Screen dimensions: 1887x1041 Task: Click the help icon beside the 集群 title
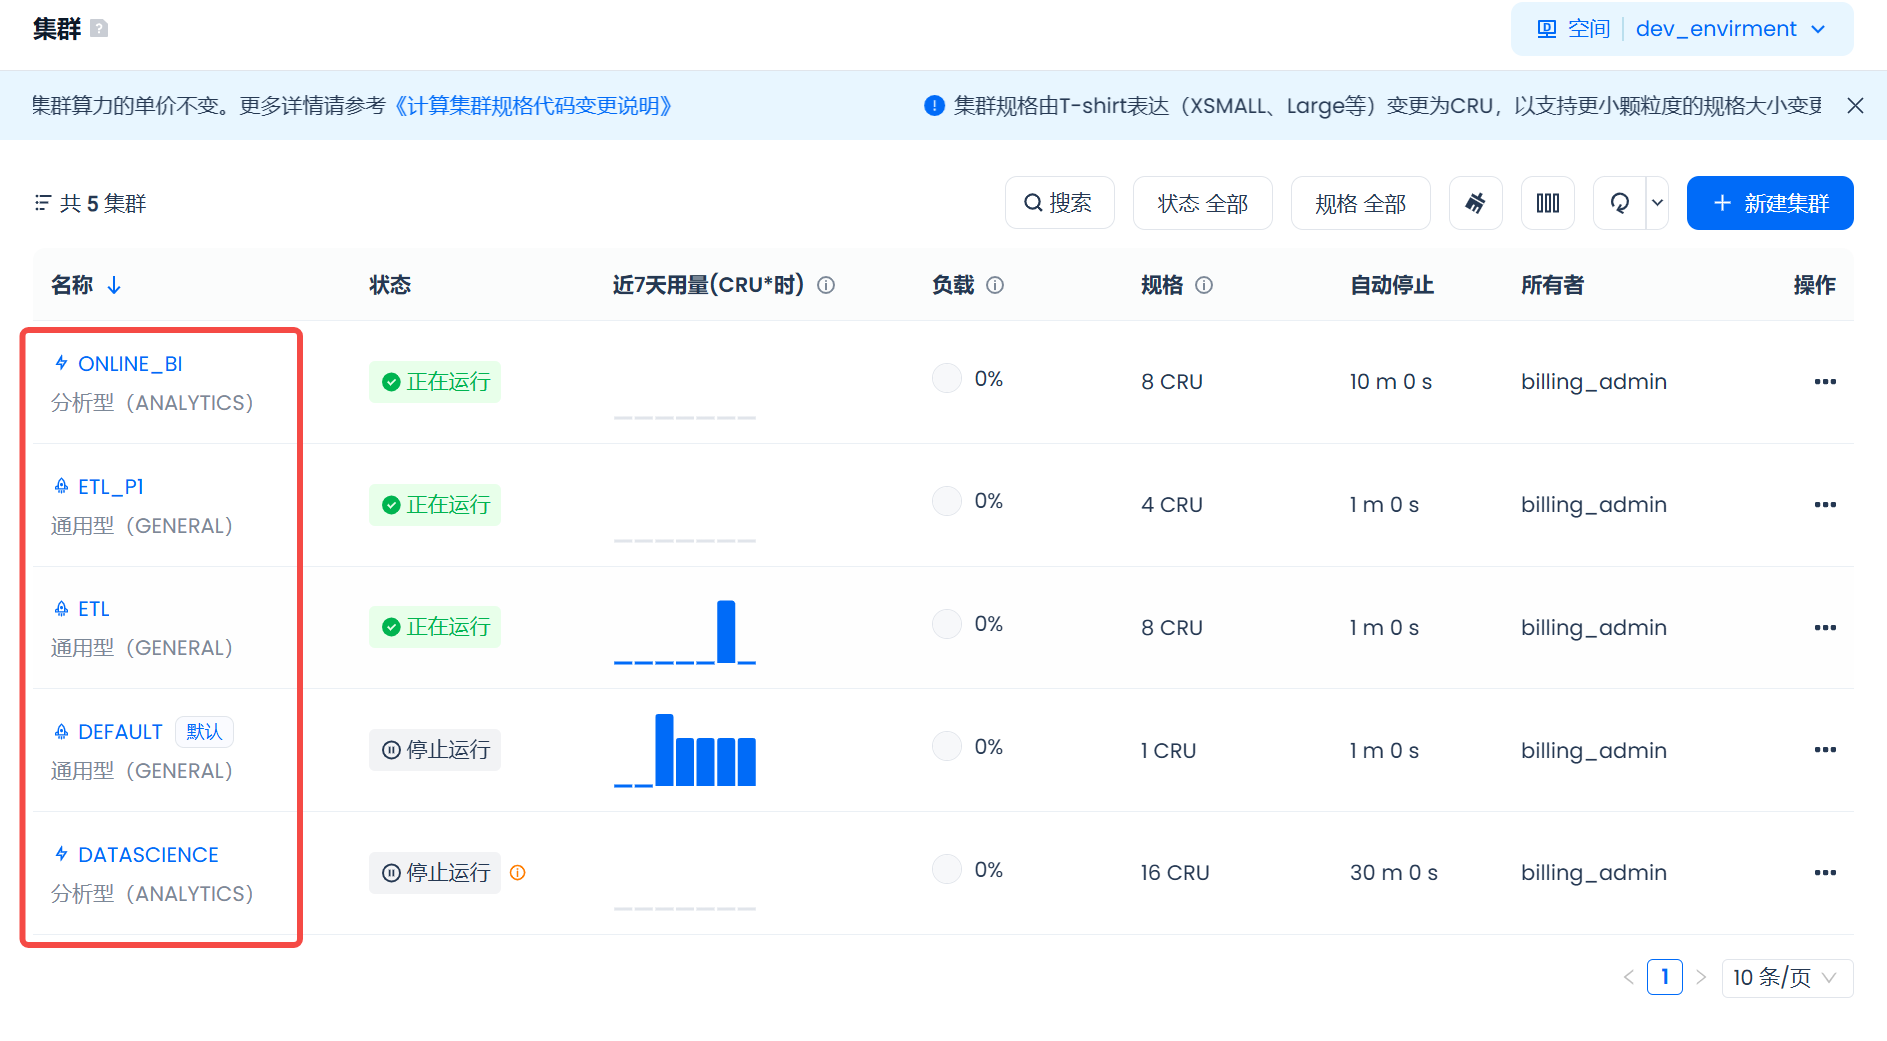pos(99,29)
